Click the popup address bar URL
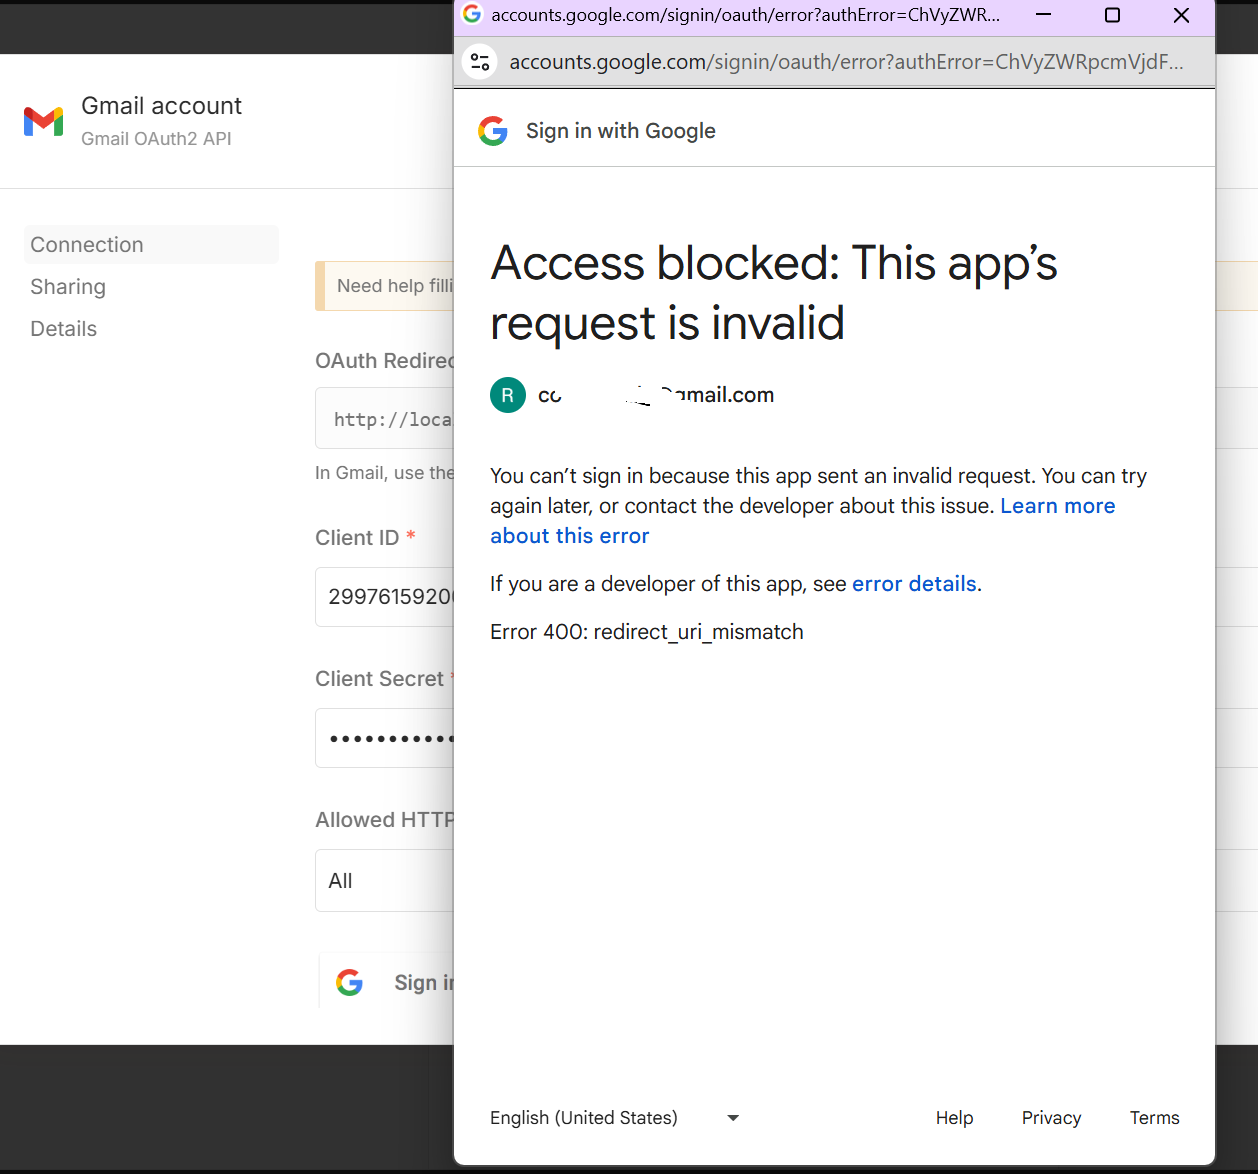1258x1174 pixels. pos(846,62)
